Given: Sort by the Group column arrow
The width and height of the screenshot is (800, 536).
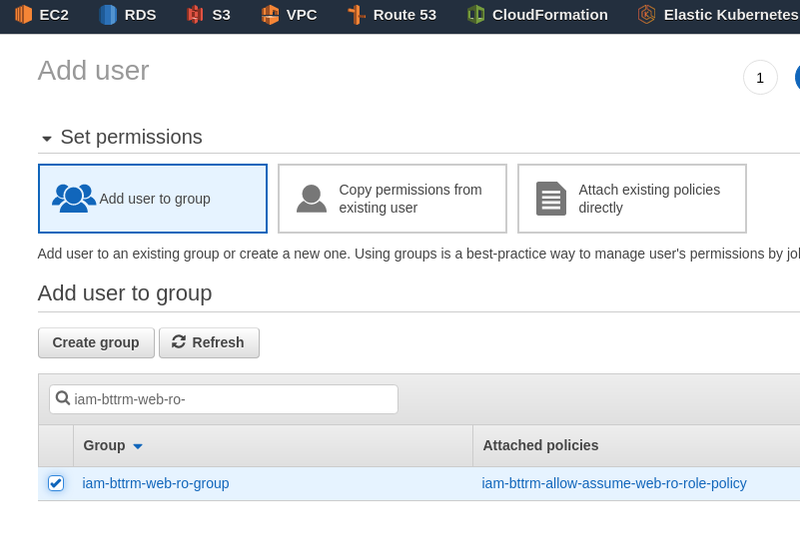Looking at the screenshot, I should pyautogui.click(x=138, y=446).
